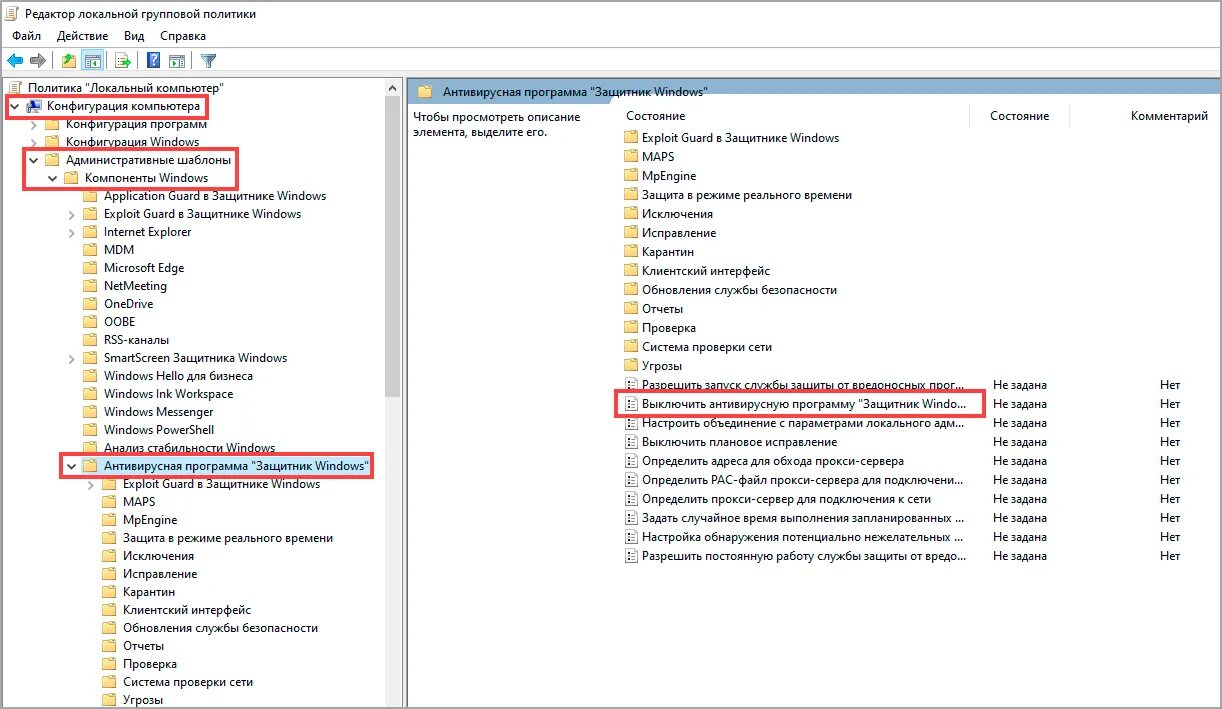Sort by the second Состояние column header
Viewport: 1222px width, 709px height.
coord(1019,116)
